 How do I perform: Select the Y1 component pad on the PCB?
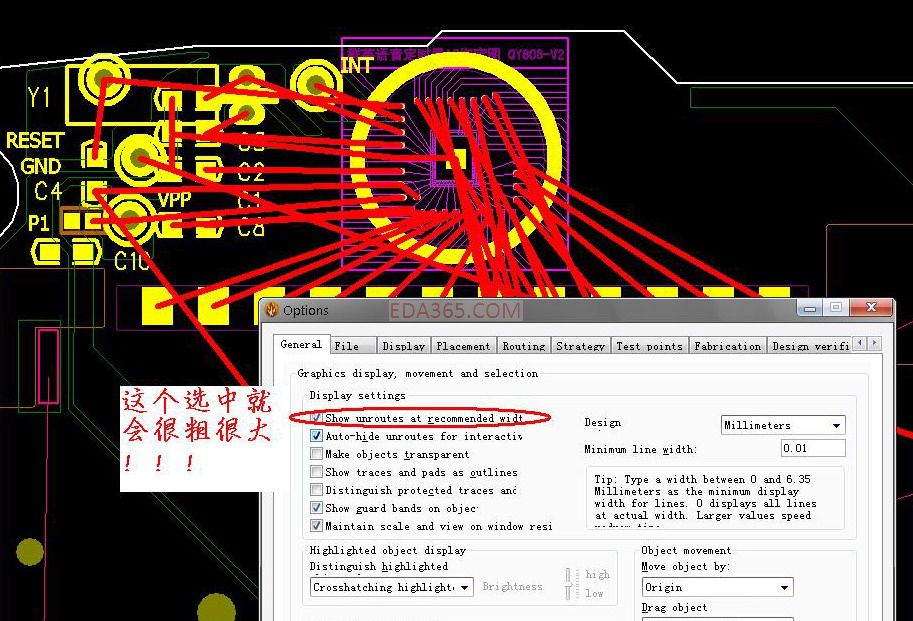[x=104, y=78]
